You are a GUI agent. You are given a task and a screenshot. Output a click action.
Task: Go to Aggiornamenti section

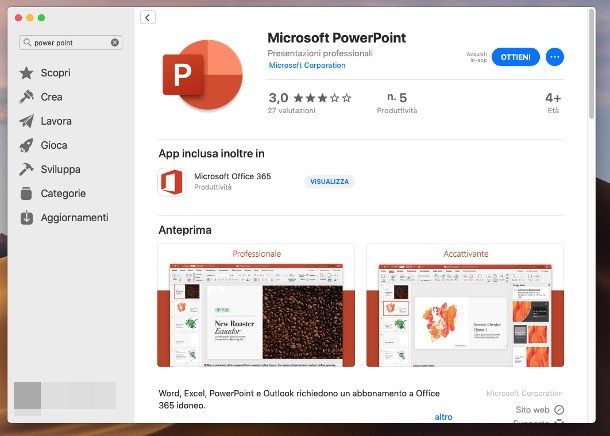click(75, 217)
